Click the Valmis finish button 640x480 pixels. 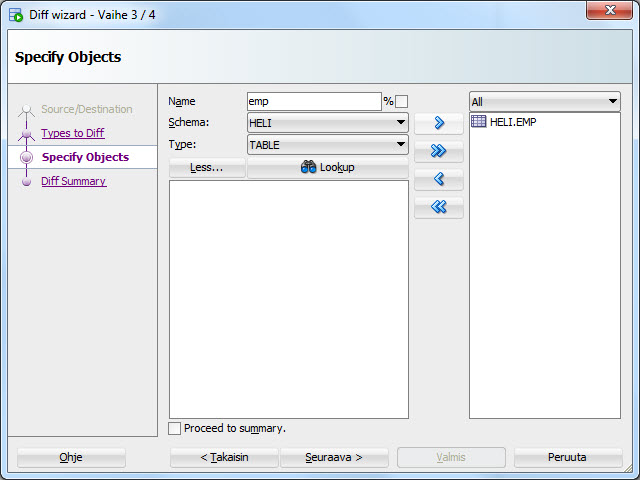point(451,457)
